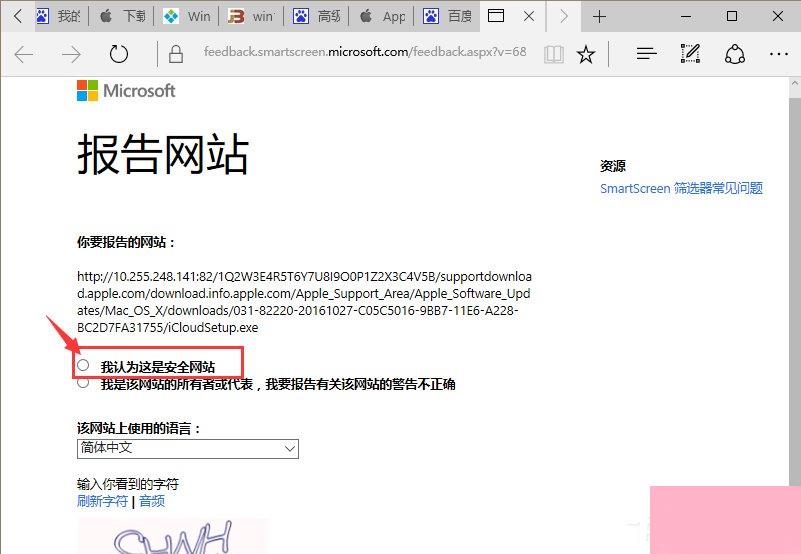Open reading view book icon

click(x=554, y=54)
